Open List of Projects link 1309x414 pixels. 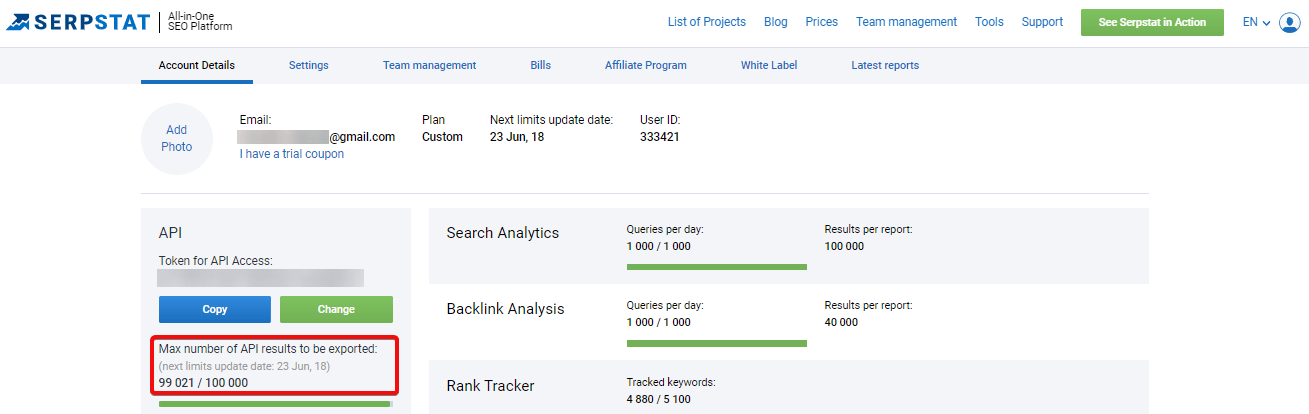(706, 22)
